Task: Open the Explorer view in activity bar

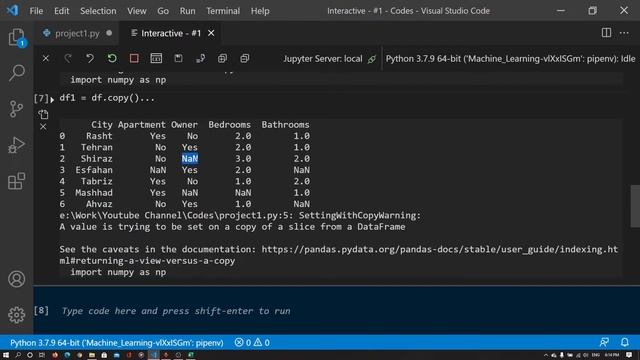Action: [x=16, y=37]
